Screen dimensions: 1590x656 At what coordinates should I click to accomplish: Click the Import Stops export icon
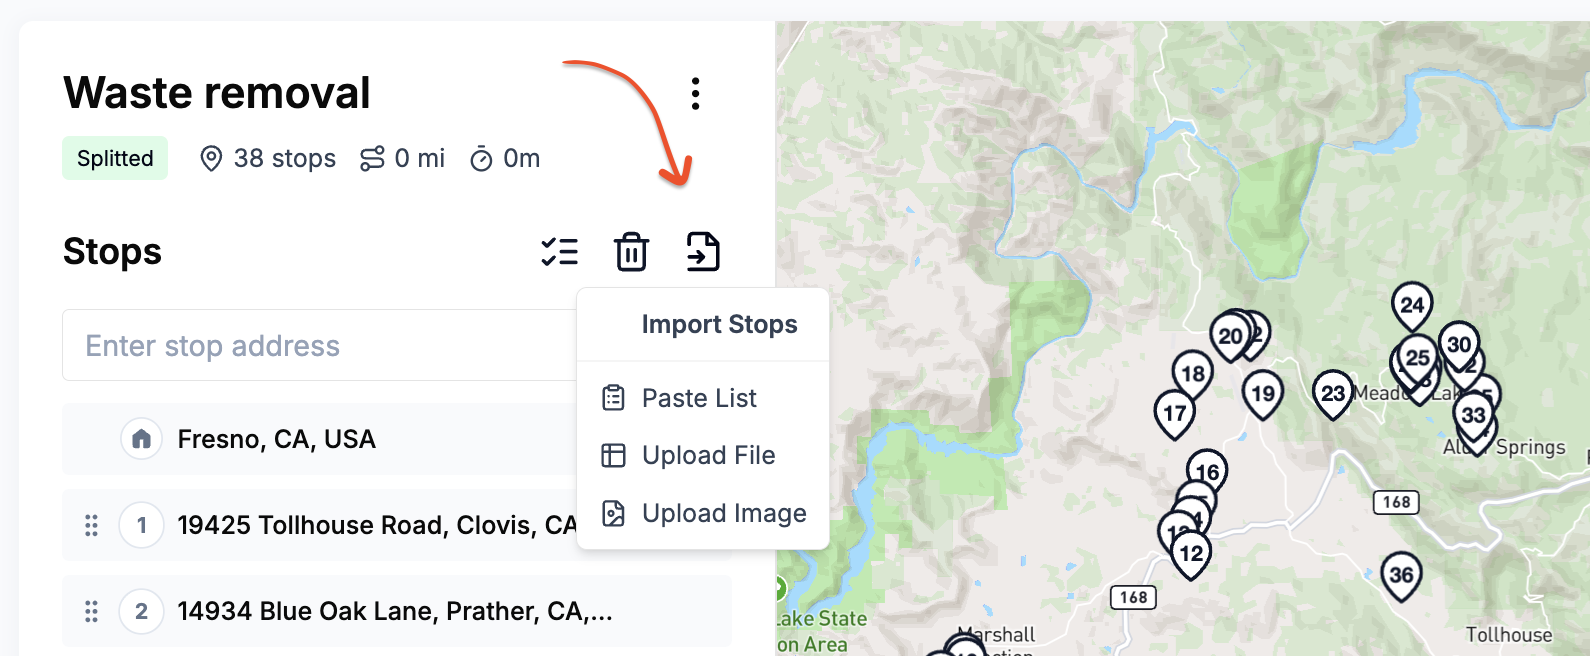click(701, 251)
